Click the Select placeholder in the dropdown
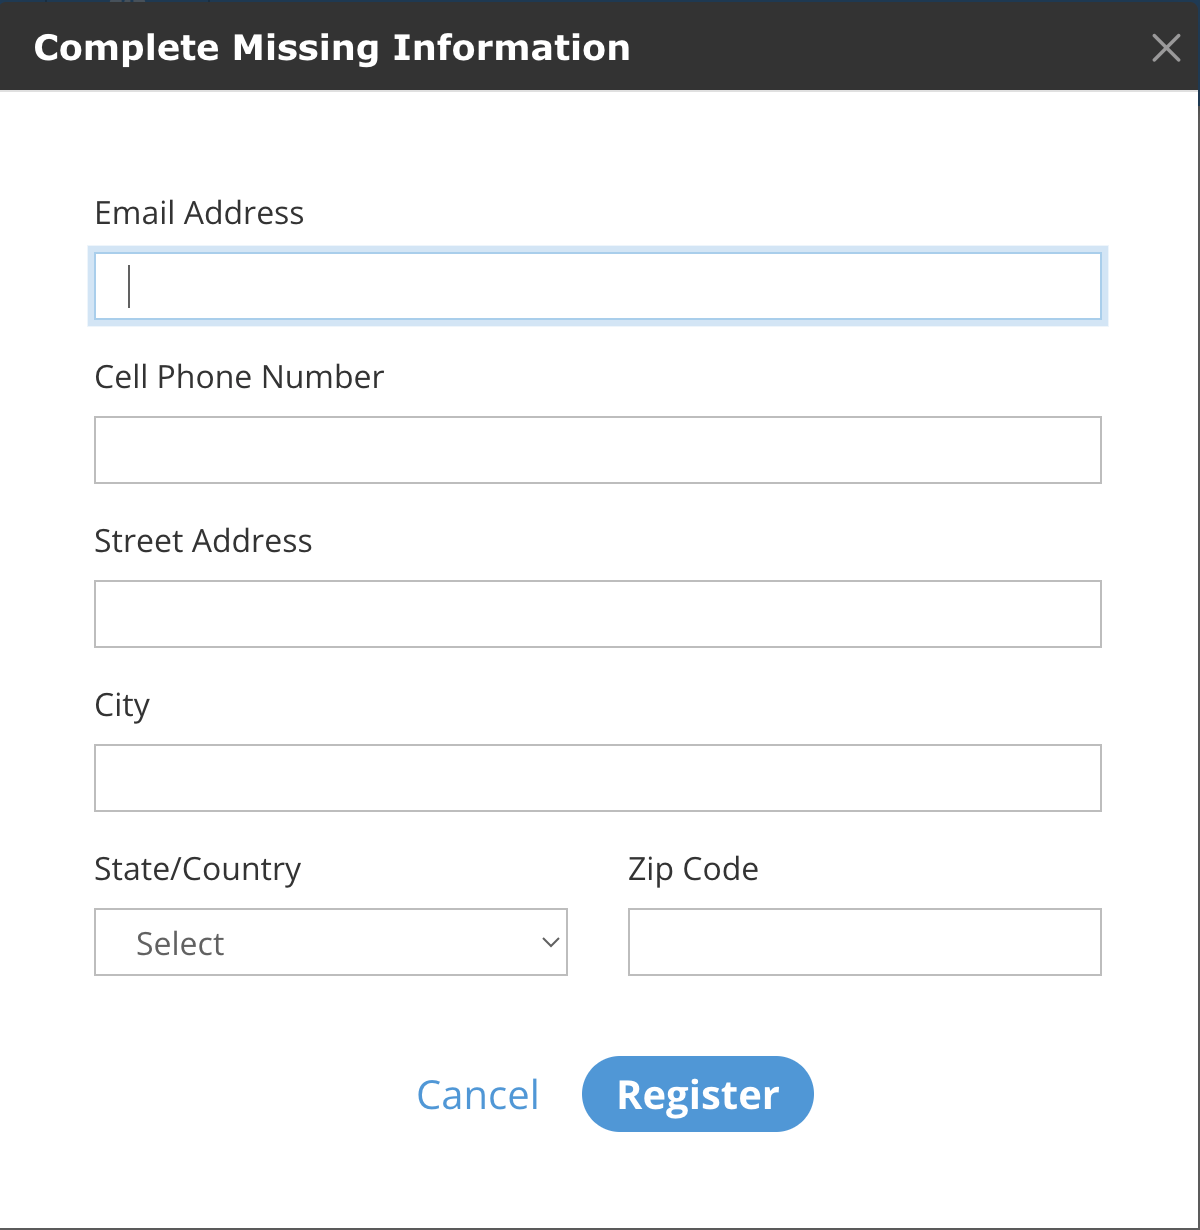This screenshot has width=1200, height=1230. click(x=180, y=943)
